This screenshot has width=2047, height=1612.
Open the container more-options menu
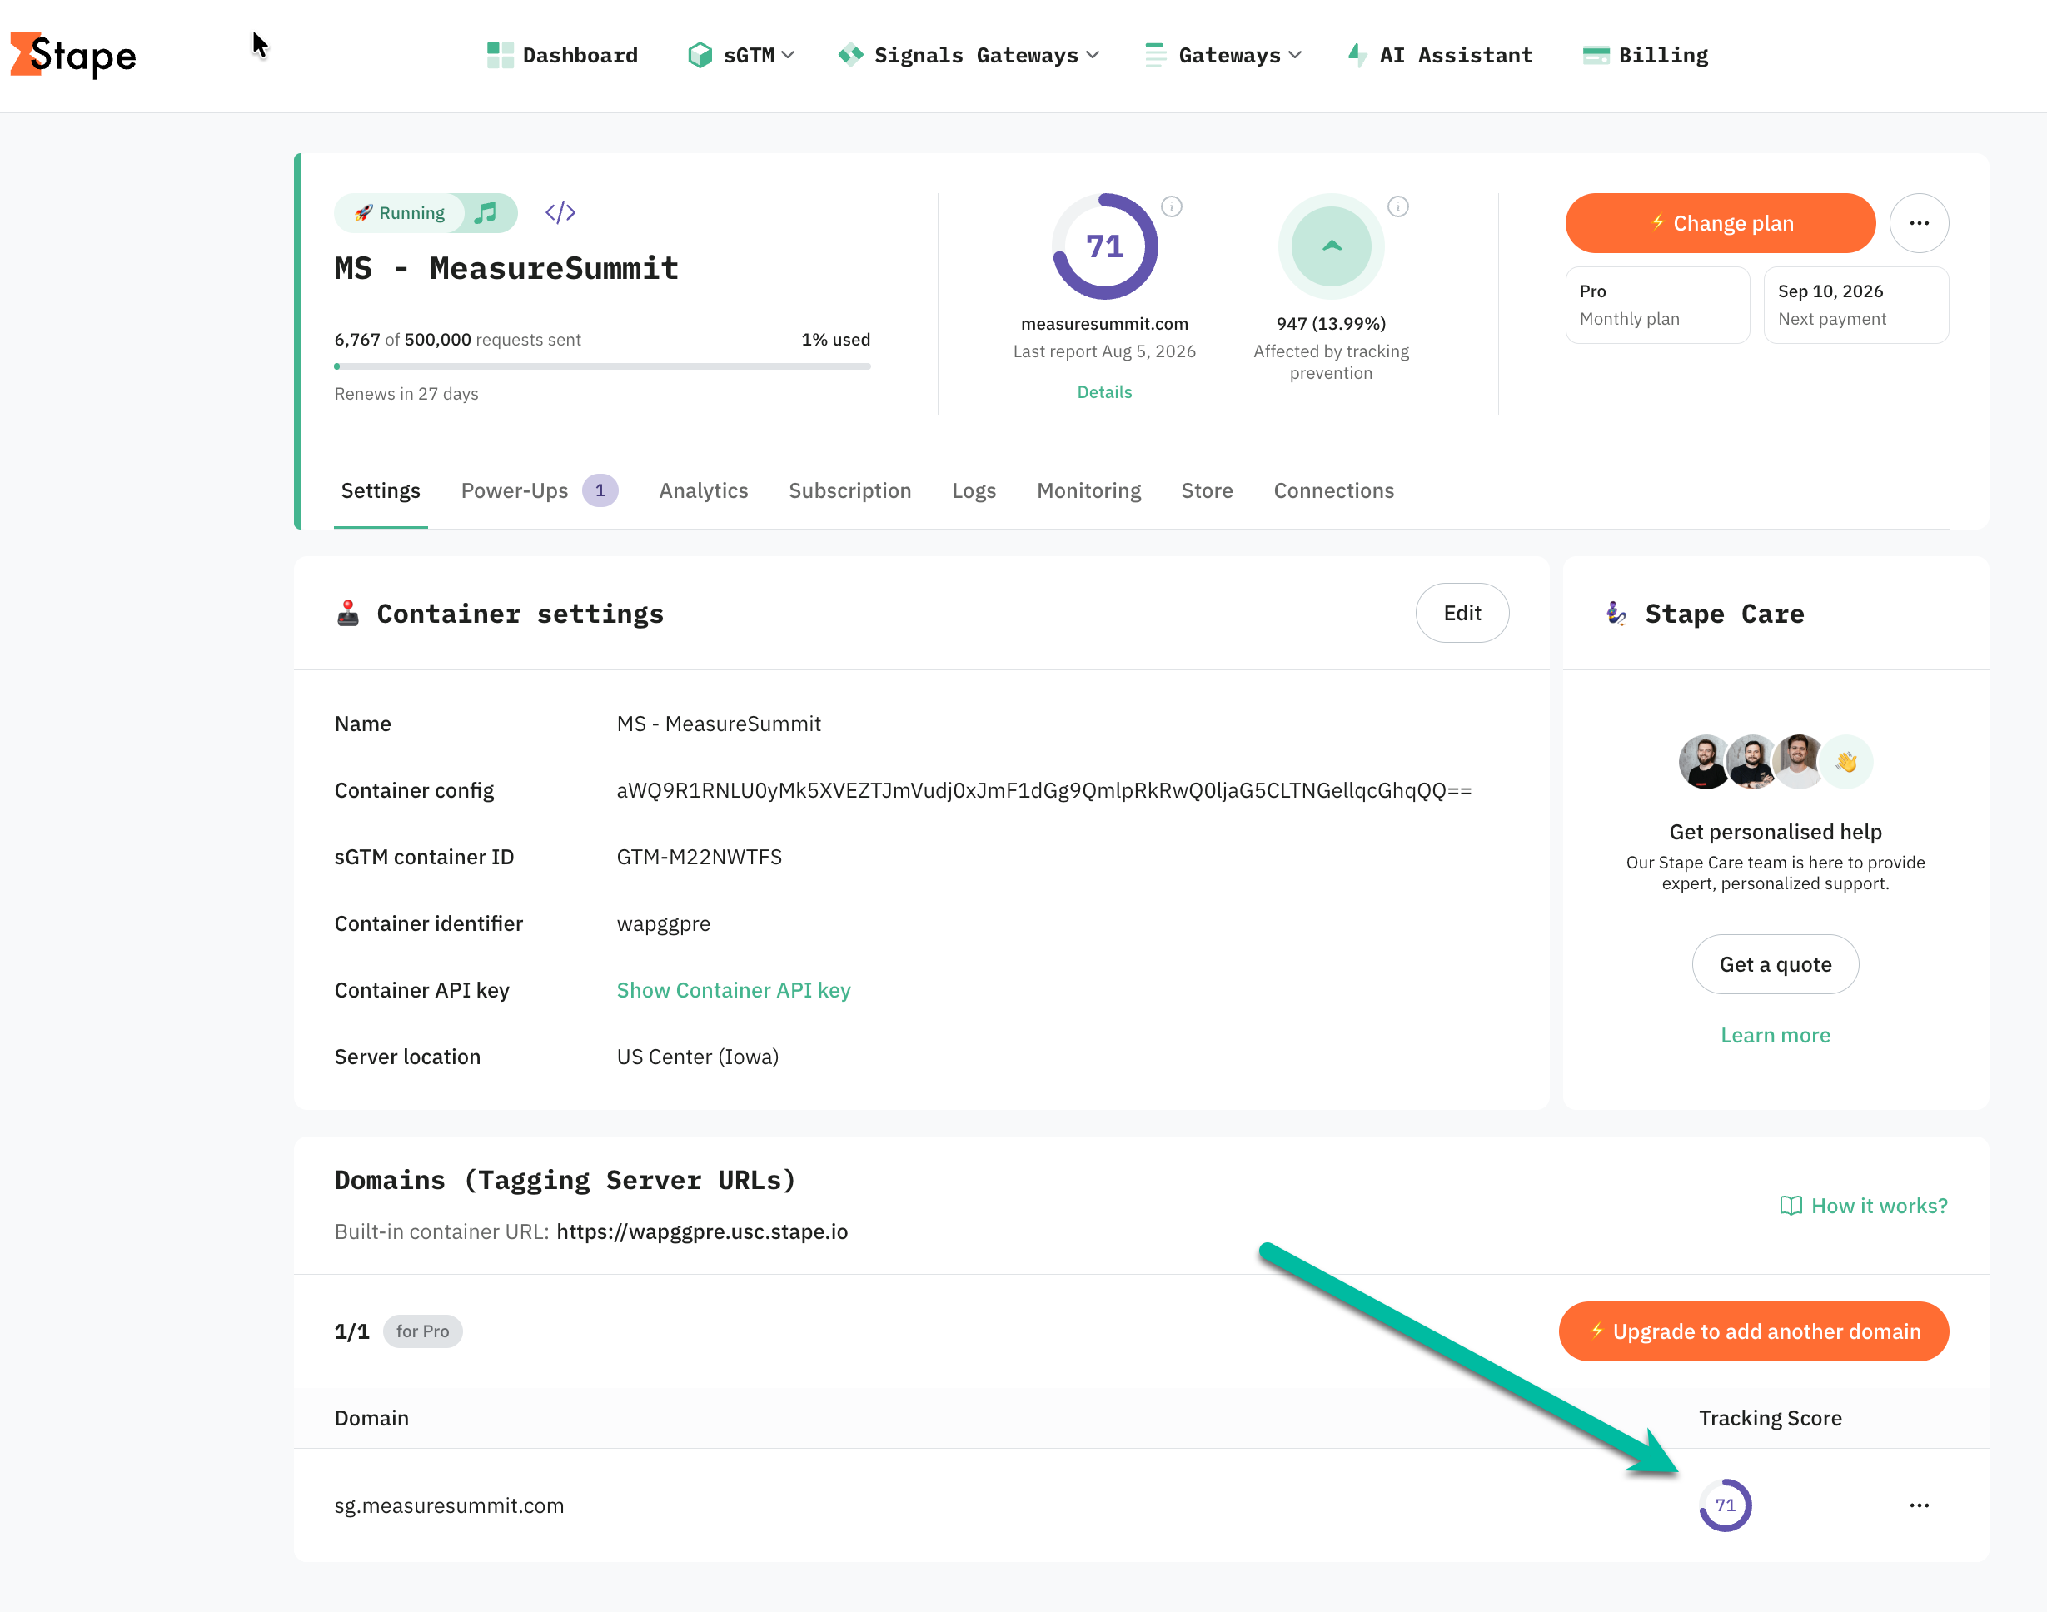1919,223
